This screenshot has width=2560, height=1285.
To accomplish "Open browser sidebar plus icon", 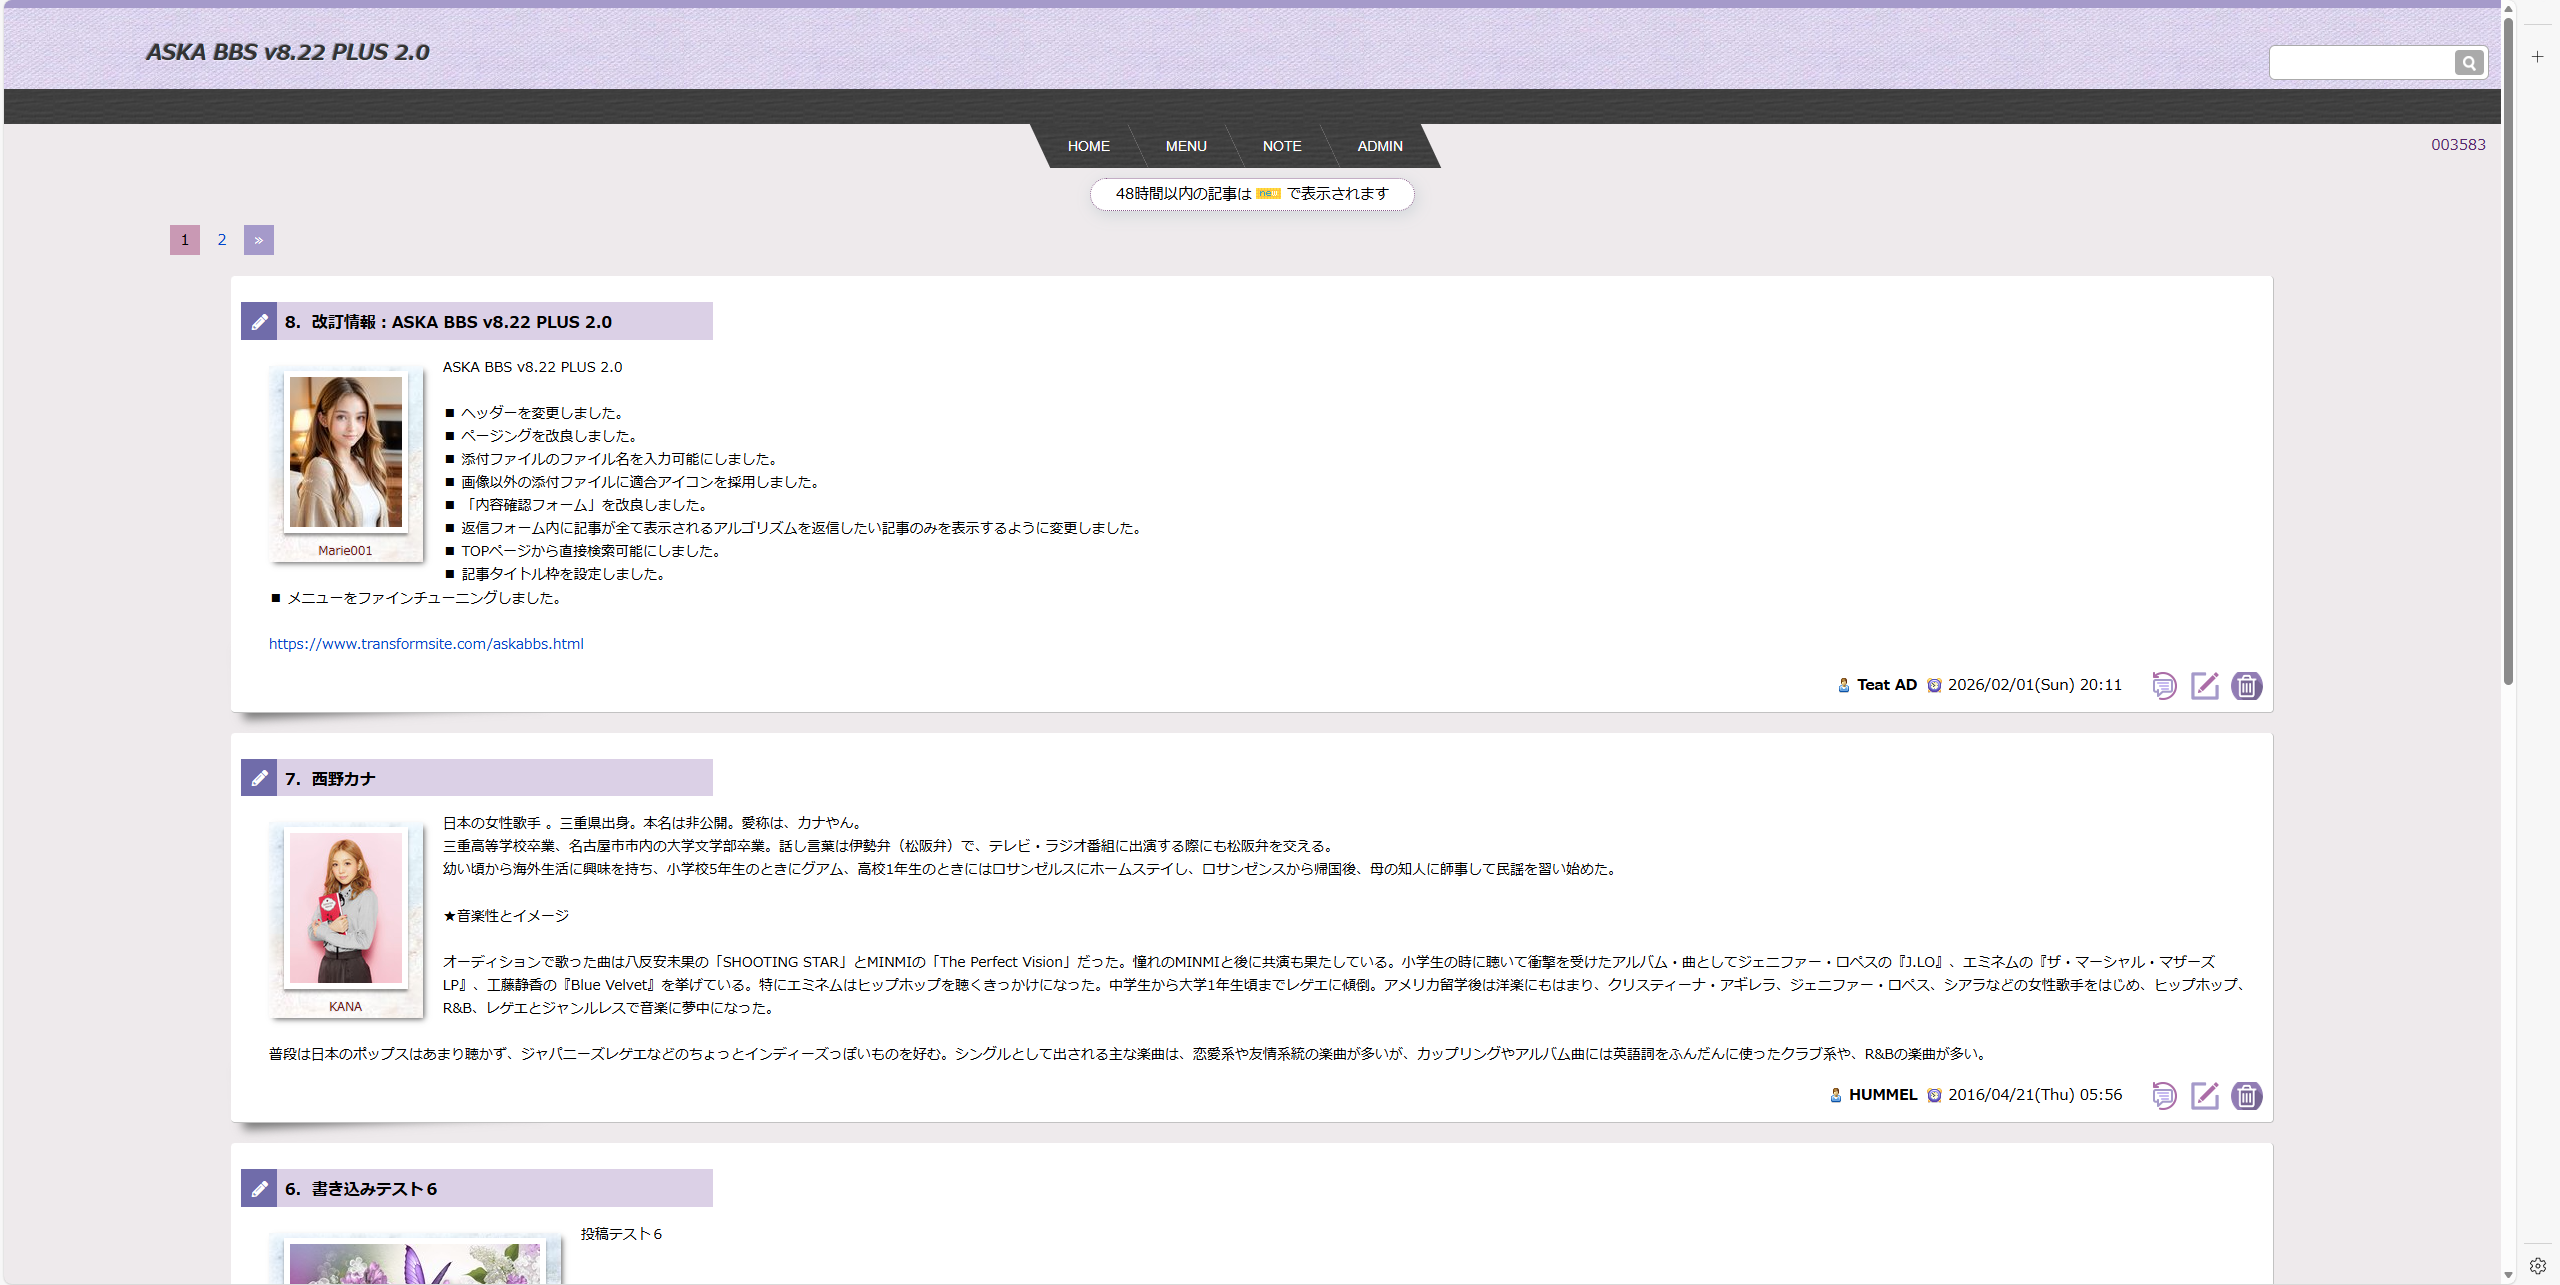I will [x=2537, y=57].
